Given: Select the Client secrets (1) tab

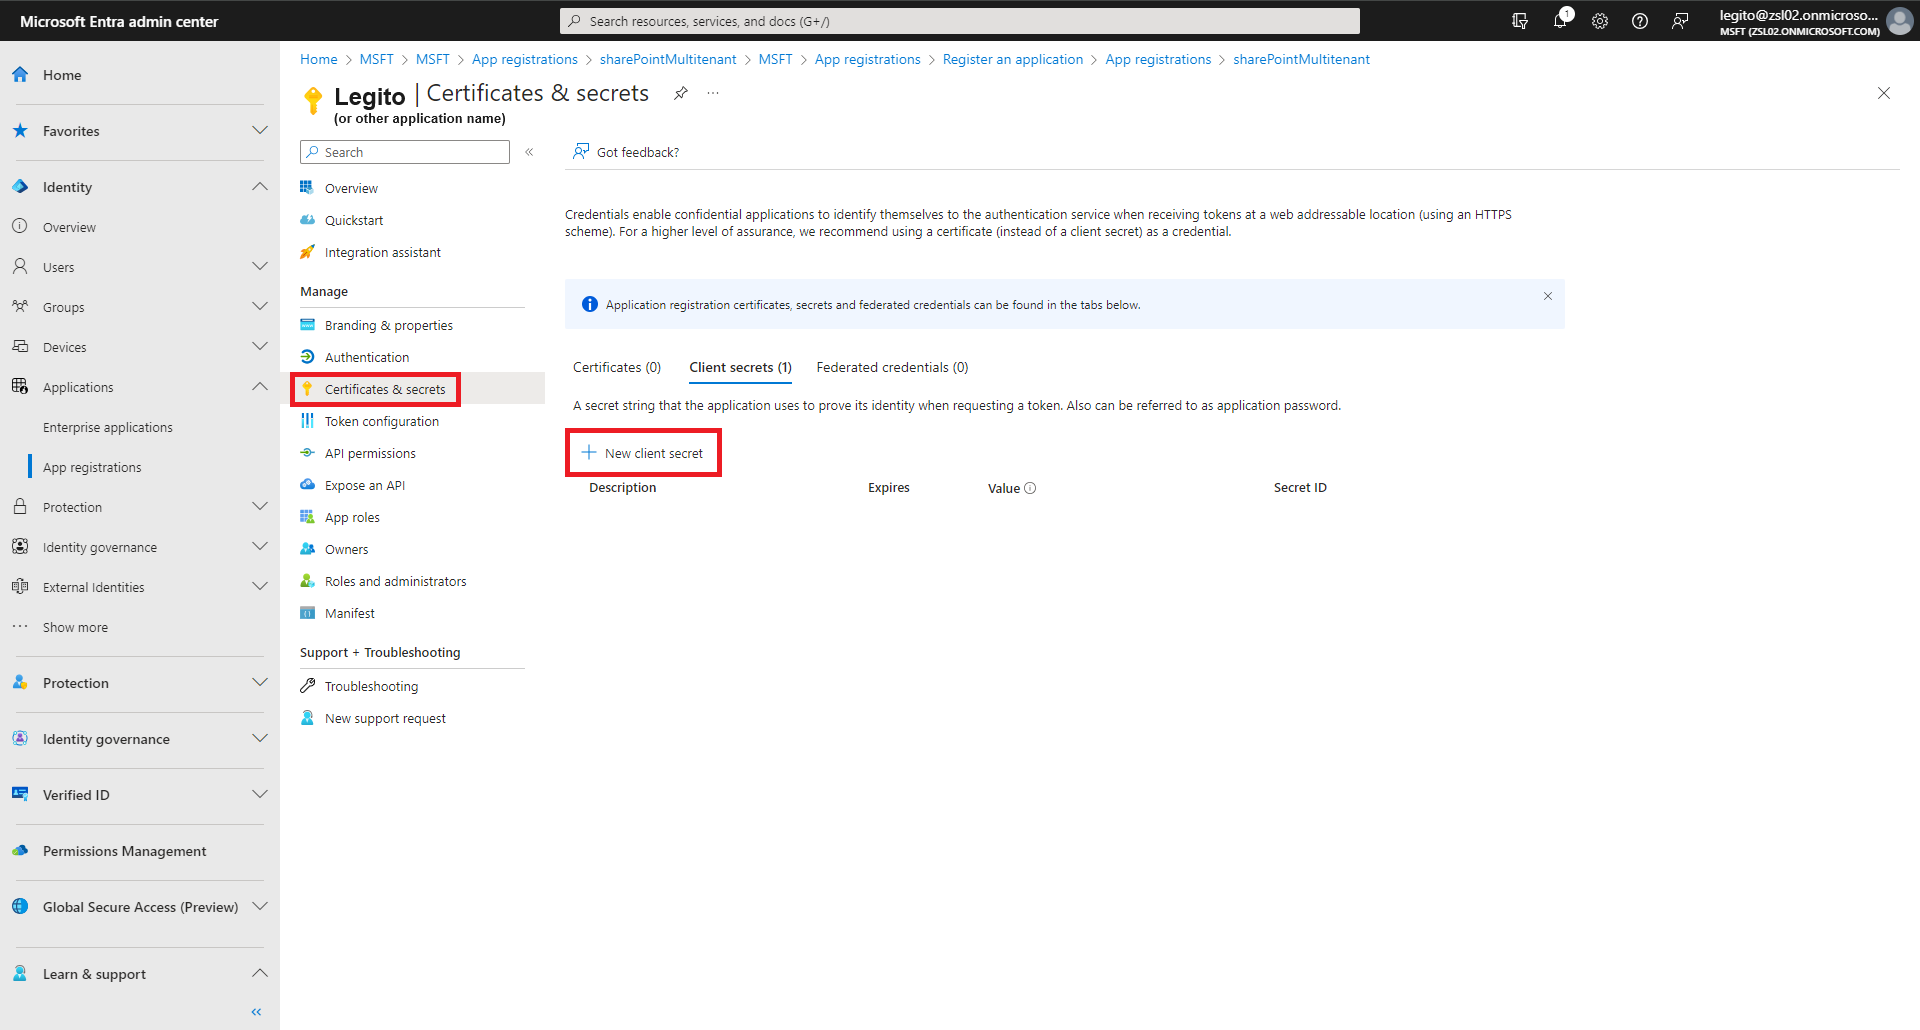Looking at the screenshot, I should [x=740, y=367].
